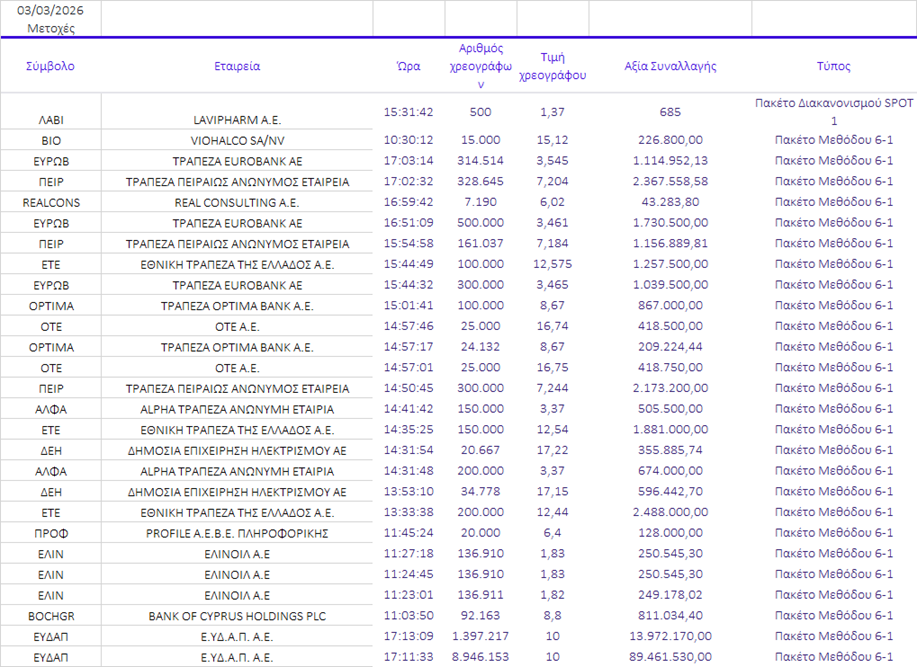The width and height of the screenshot is (917, 667).
Task: Click the Τύπος column header
Action: coord(834,66)
